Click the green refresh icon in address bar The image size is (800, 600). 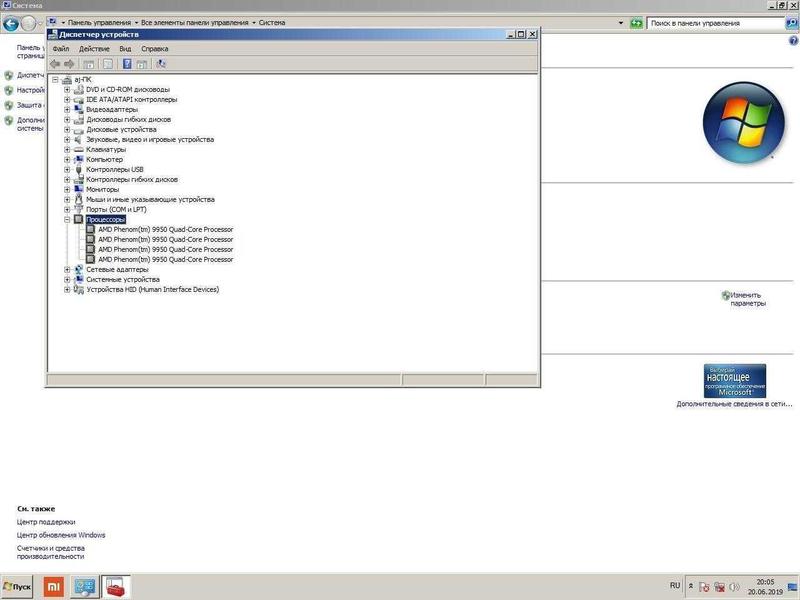coord(636,23)
